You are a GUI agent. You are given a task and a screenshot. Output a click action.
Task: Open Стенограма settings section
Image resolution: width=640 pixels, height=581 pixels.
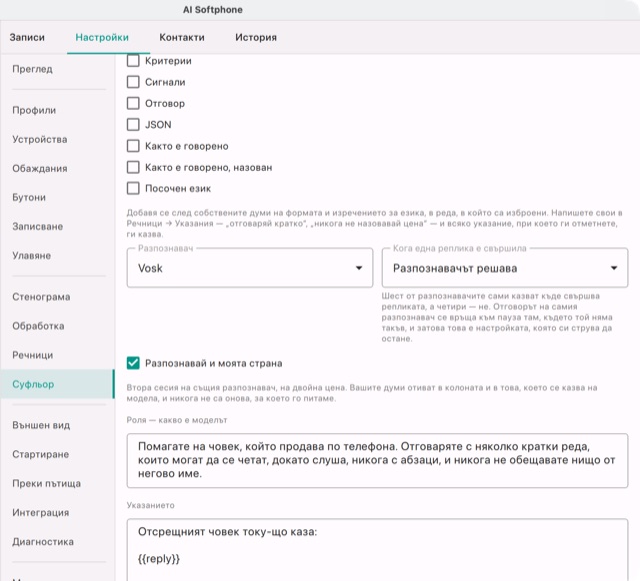57,297
